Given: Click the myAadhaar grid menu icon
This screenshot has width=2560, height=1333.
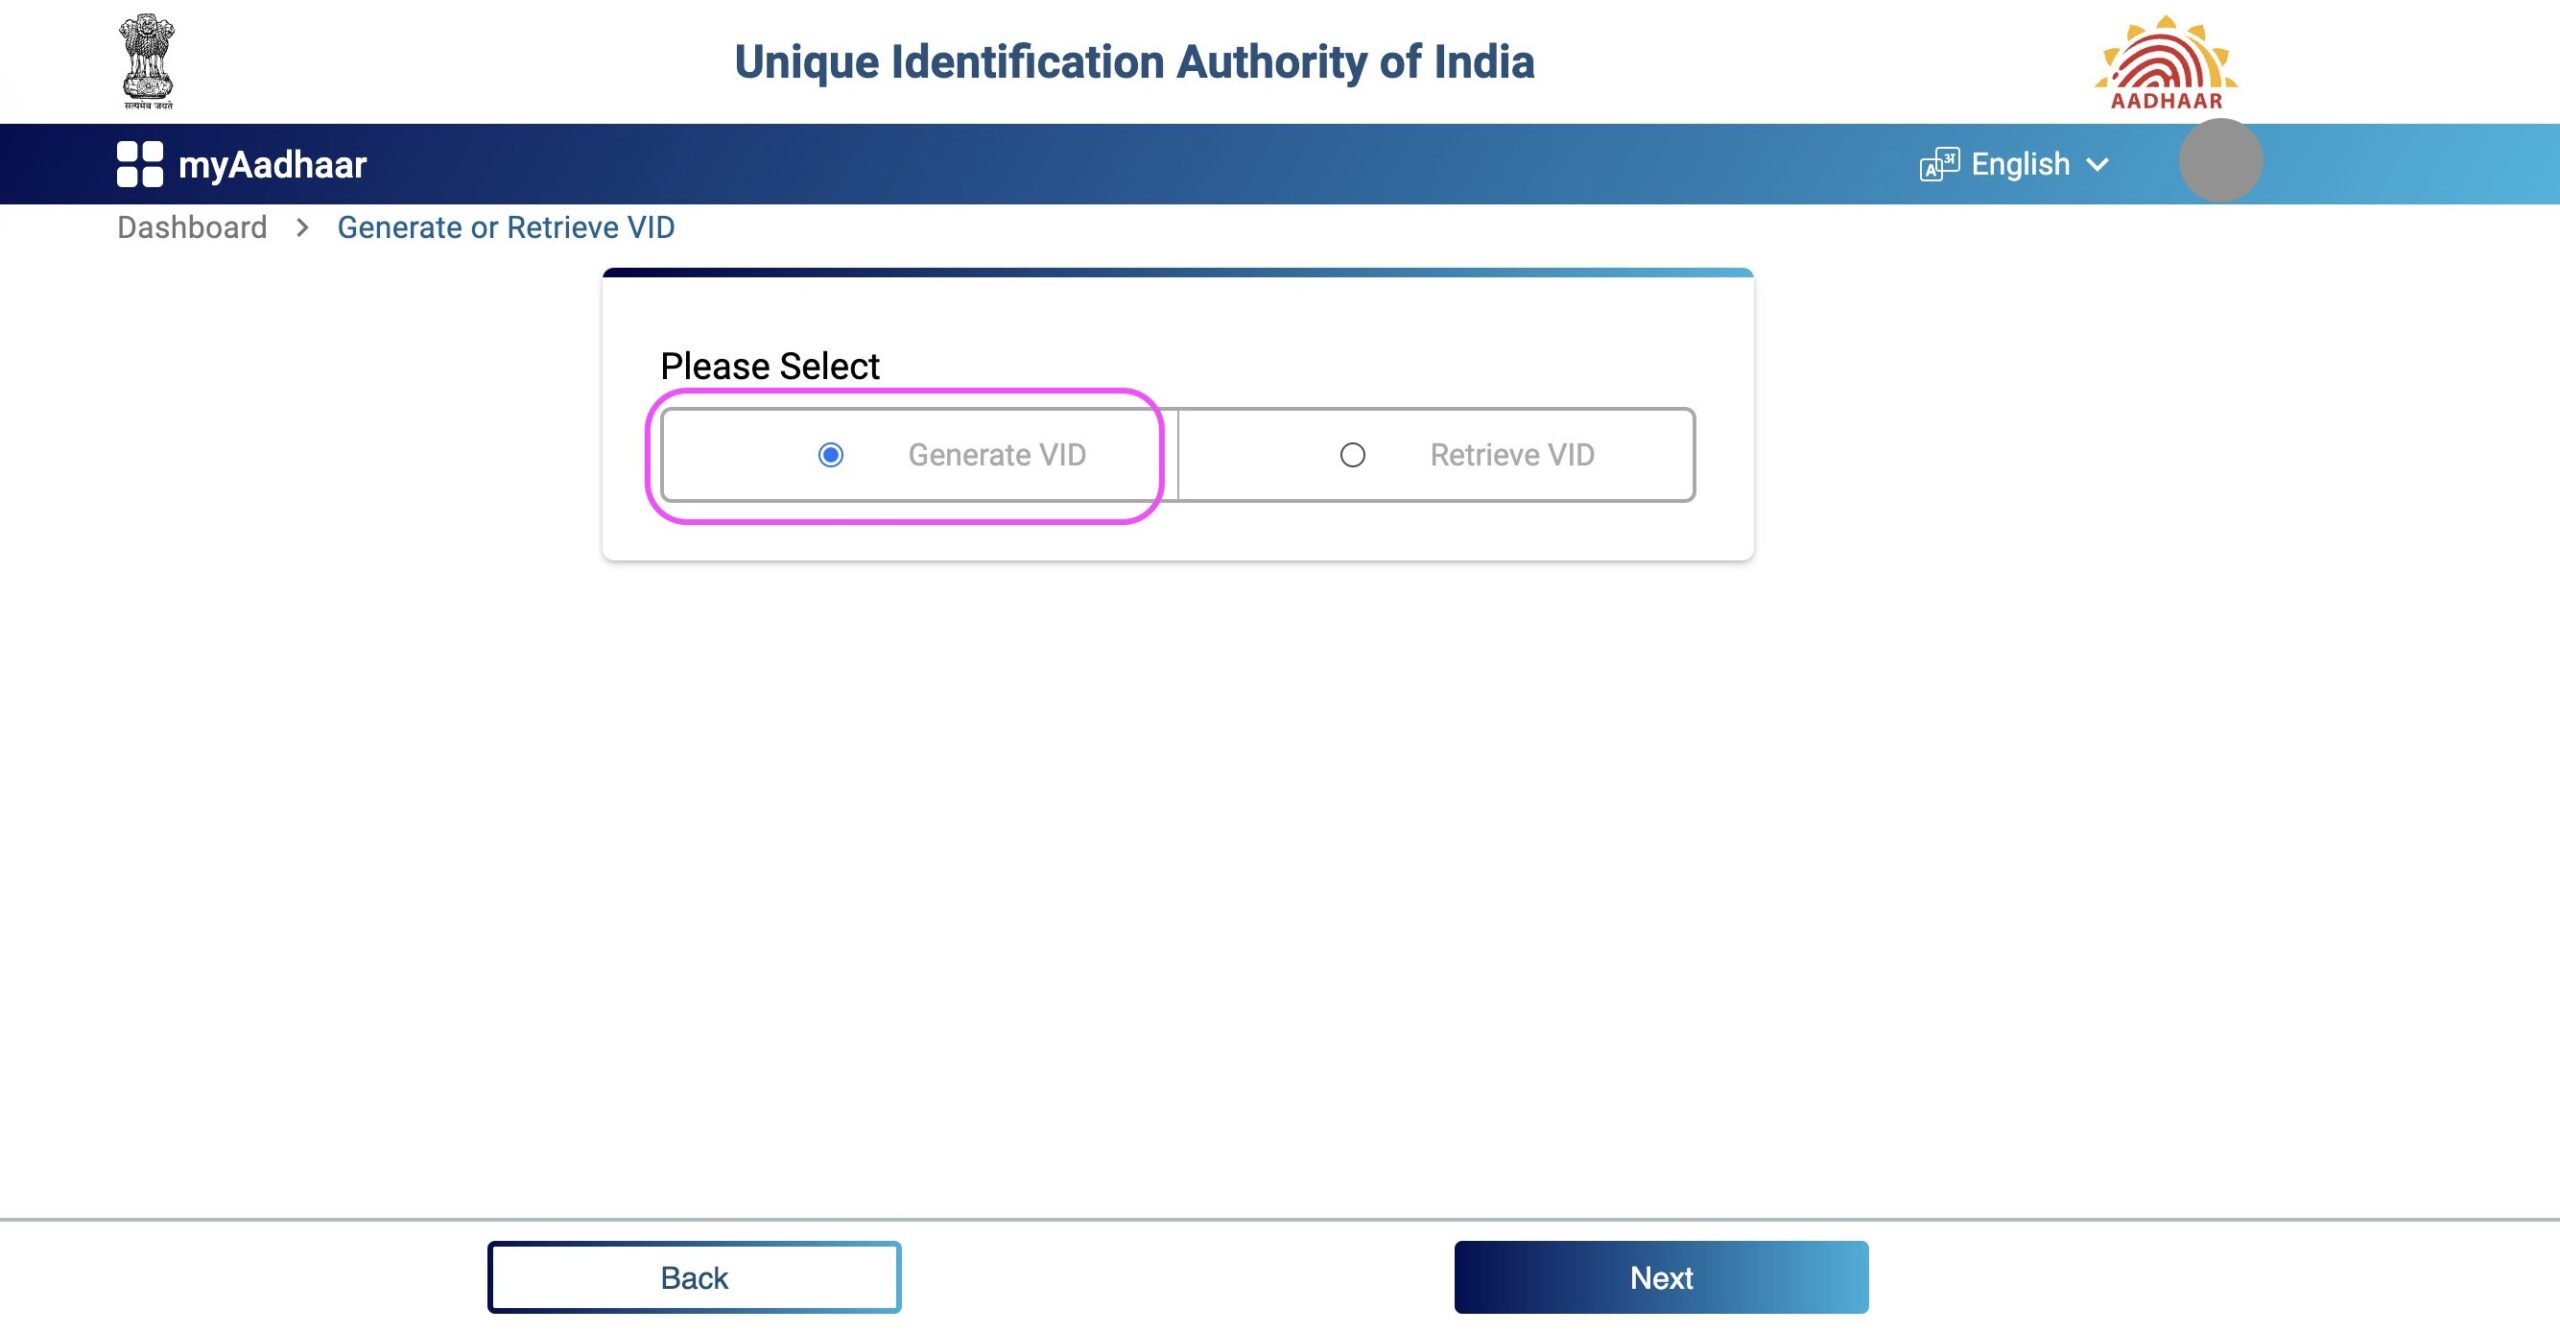Looking at the screenshot, I should [x=139, y=164].
